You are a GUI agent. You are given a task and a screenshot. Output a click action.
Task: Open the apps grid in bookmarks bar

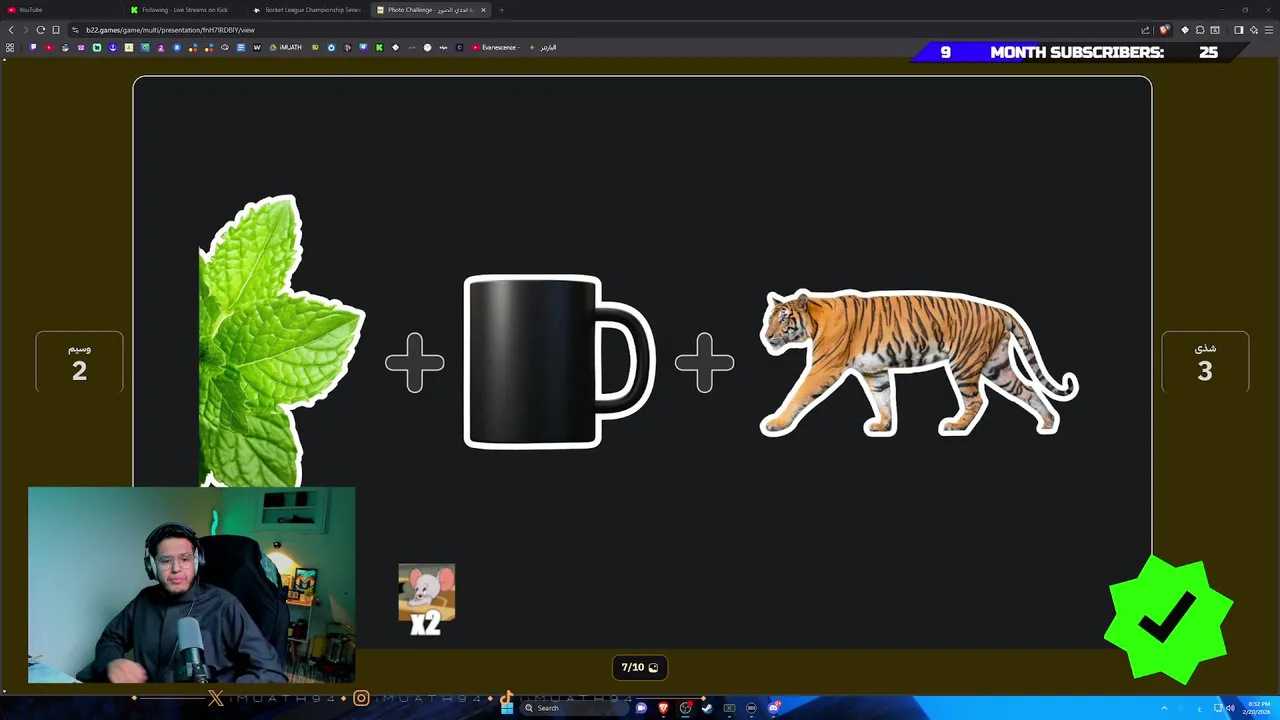tap(10, 47)
